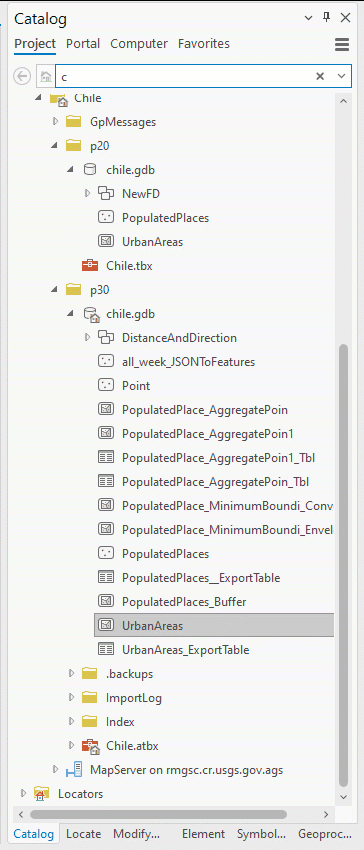Clear the search box with X
This screenshot has height=850, width=364.
point(320,76)
